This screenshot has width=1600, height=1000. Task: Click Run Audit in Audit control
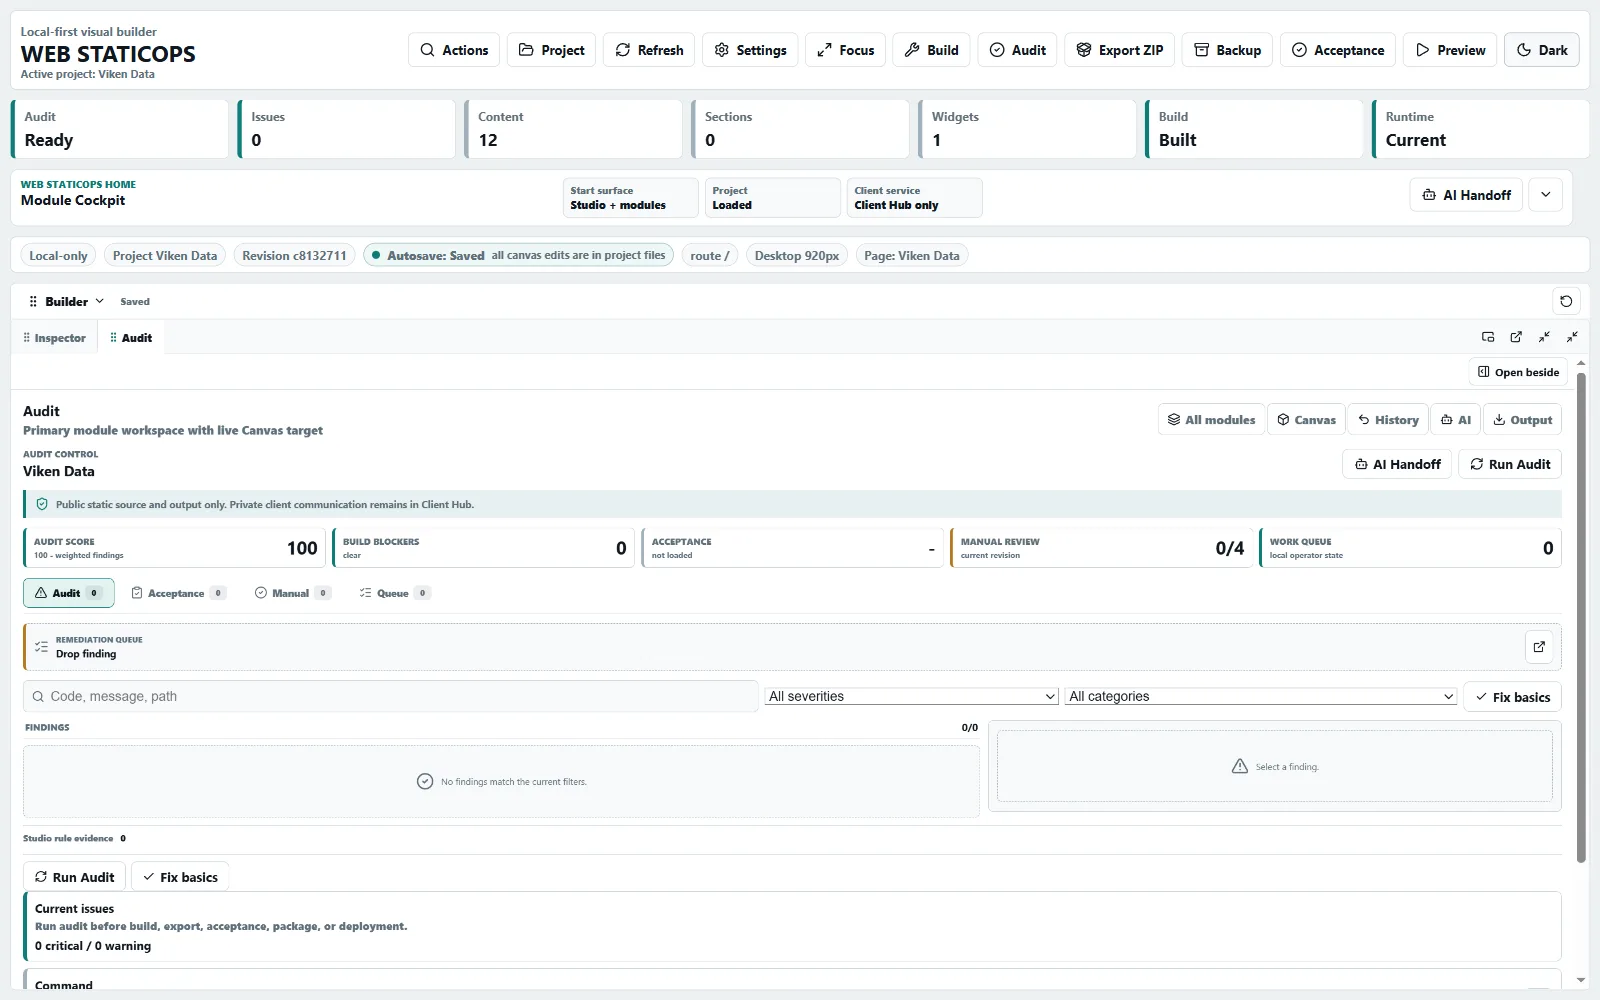click(x=1510, y=464)
